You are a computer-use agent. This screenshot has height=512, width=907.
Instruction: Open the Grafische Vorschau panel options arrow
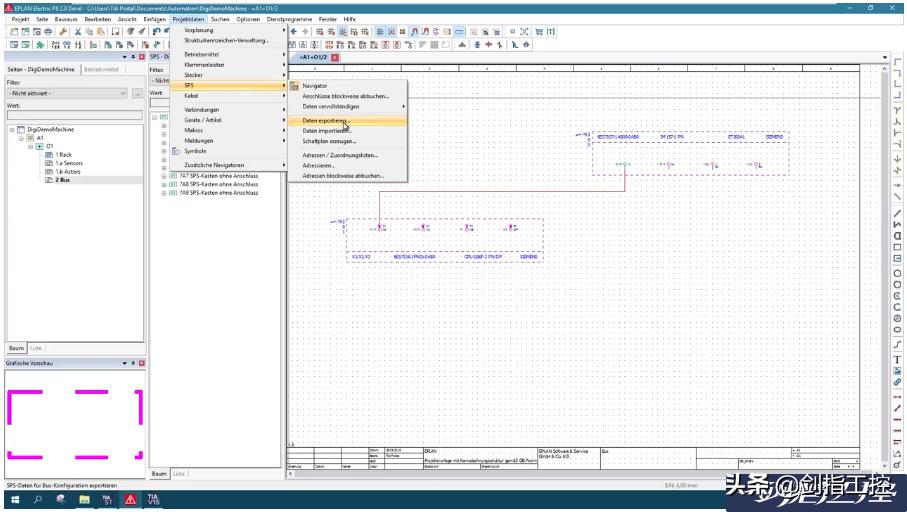pyautogui.click(x=124, y=363)
